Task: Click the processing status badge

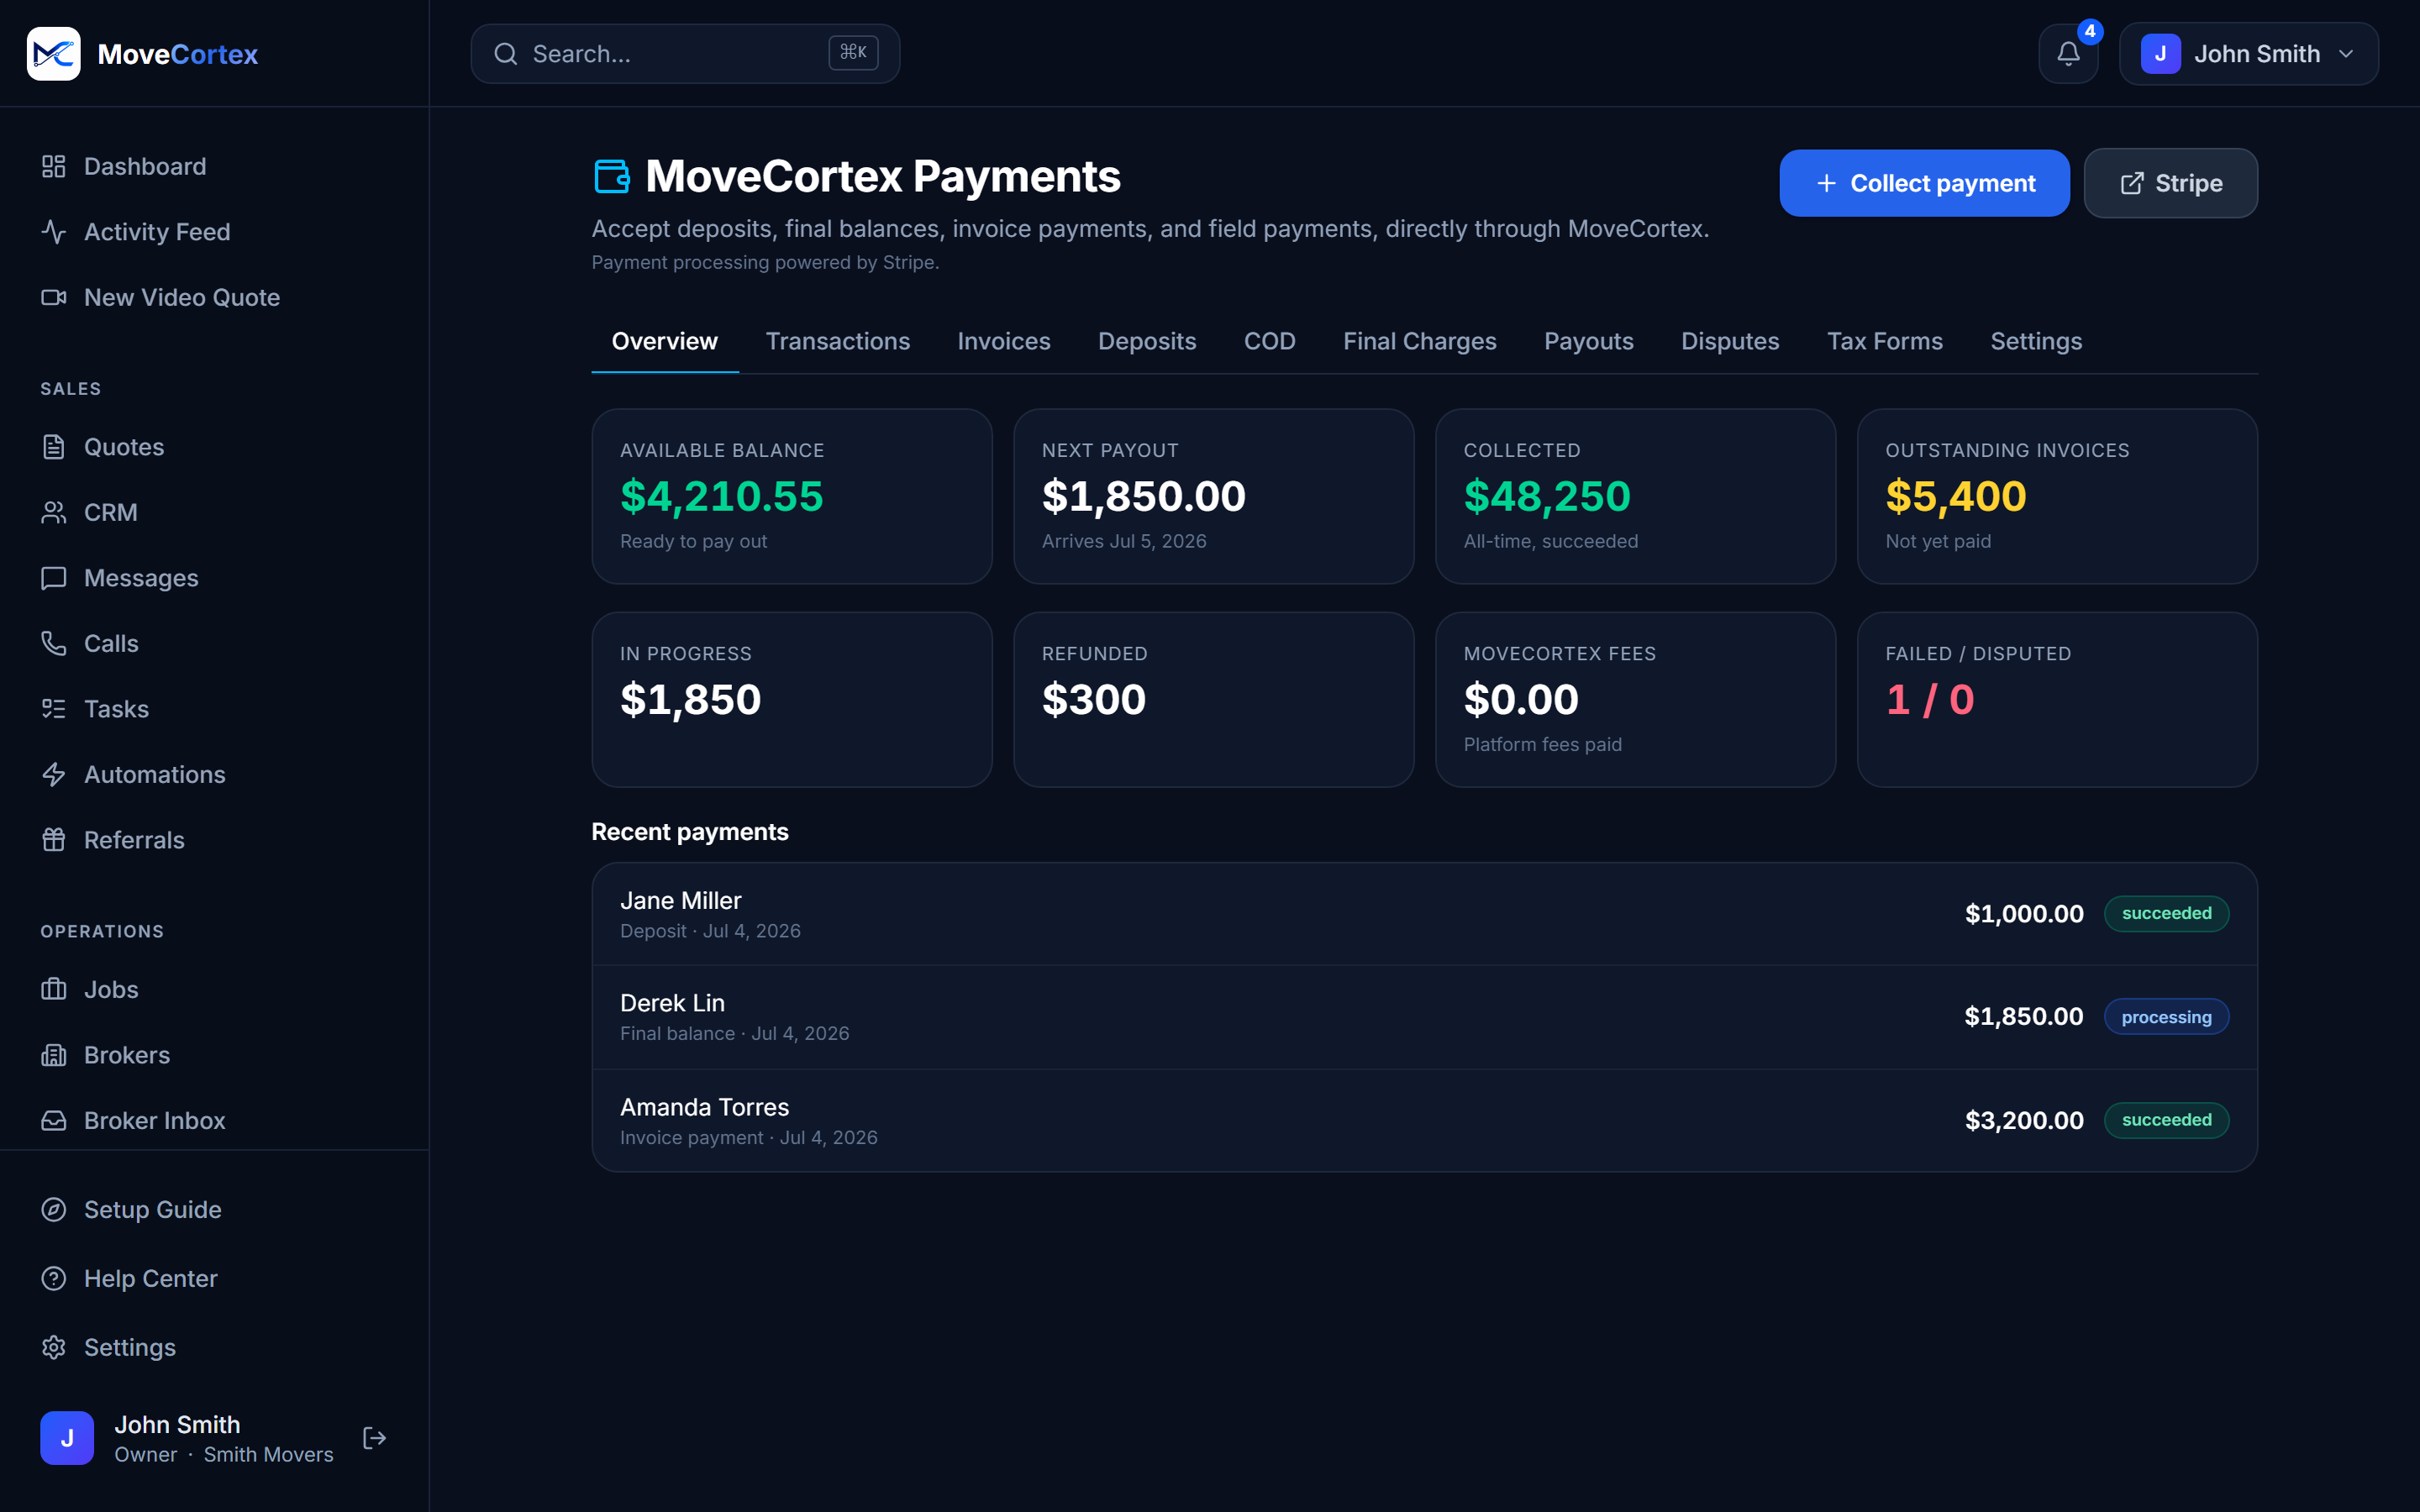Action: coord(2166,1017)
